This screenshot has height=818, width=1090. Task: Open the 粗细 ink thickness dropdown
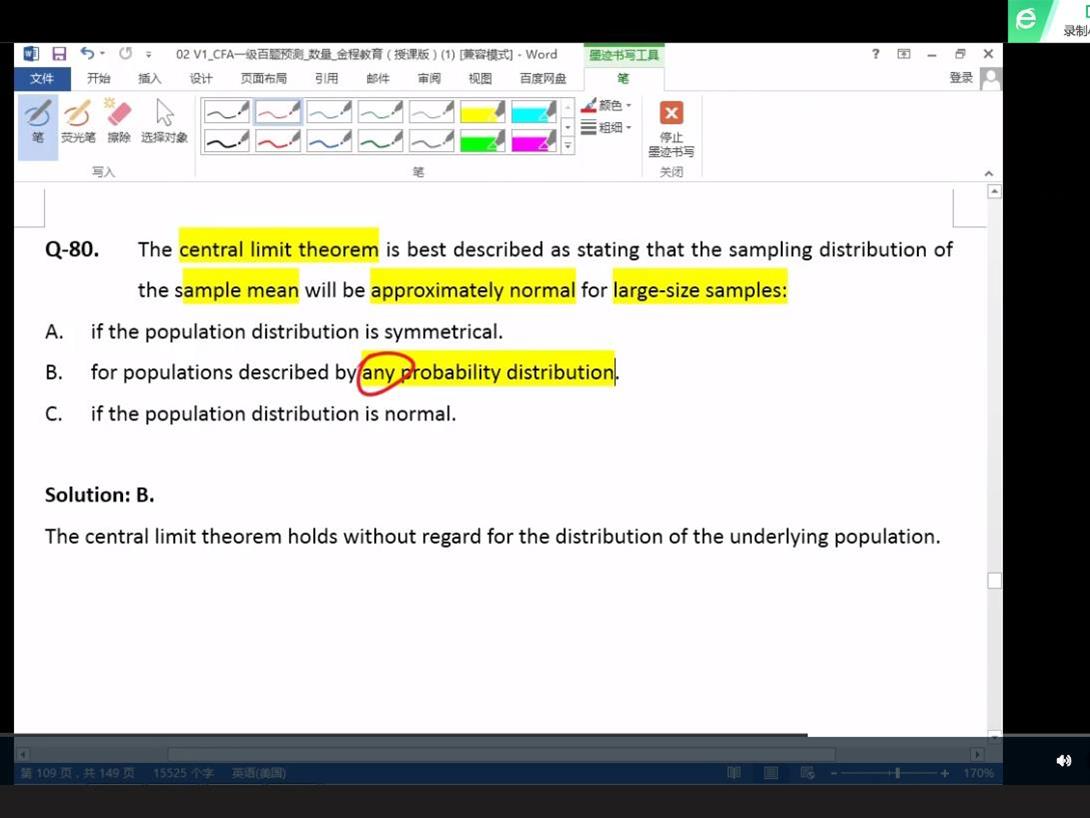tap(606, 127)
